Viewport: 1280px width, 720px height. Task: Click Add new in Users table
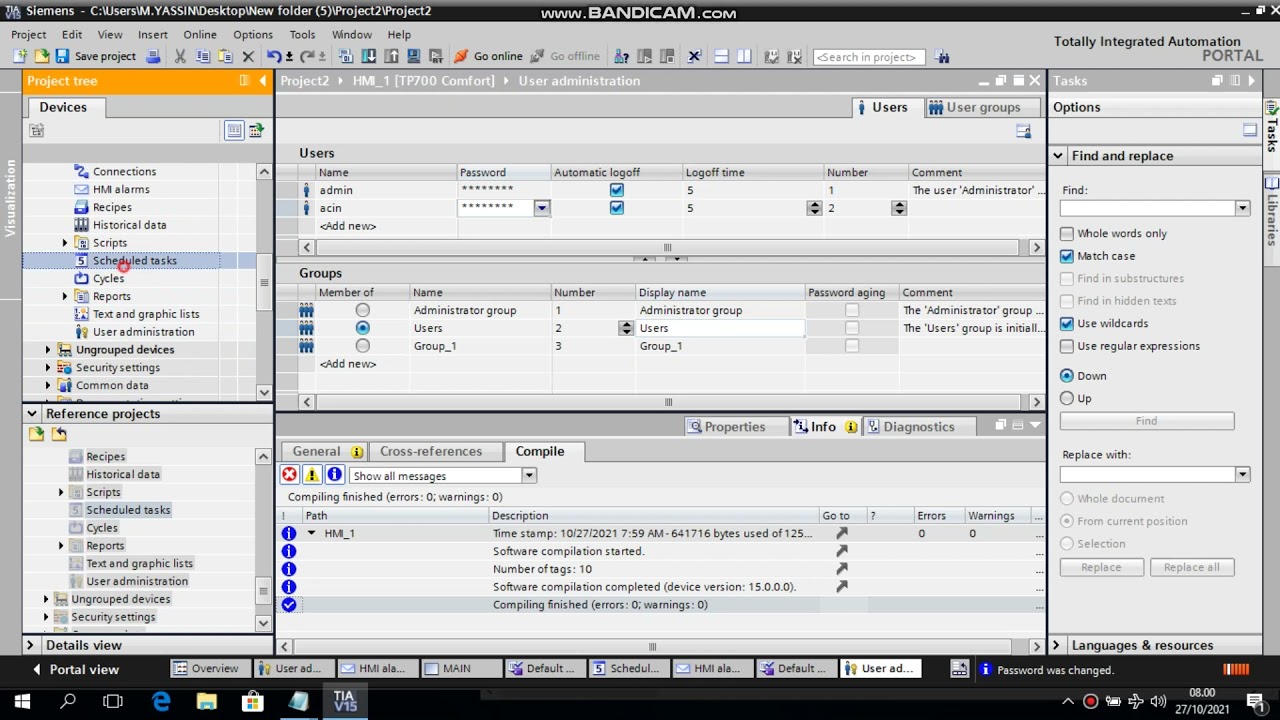pyautogui.click(x=348, y=226)
